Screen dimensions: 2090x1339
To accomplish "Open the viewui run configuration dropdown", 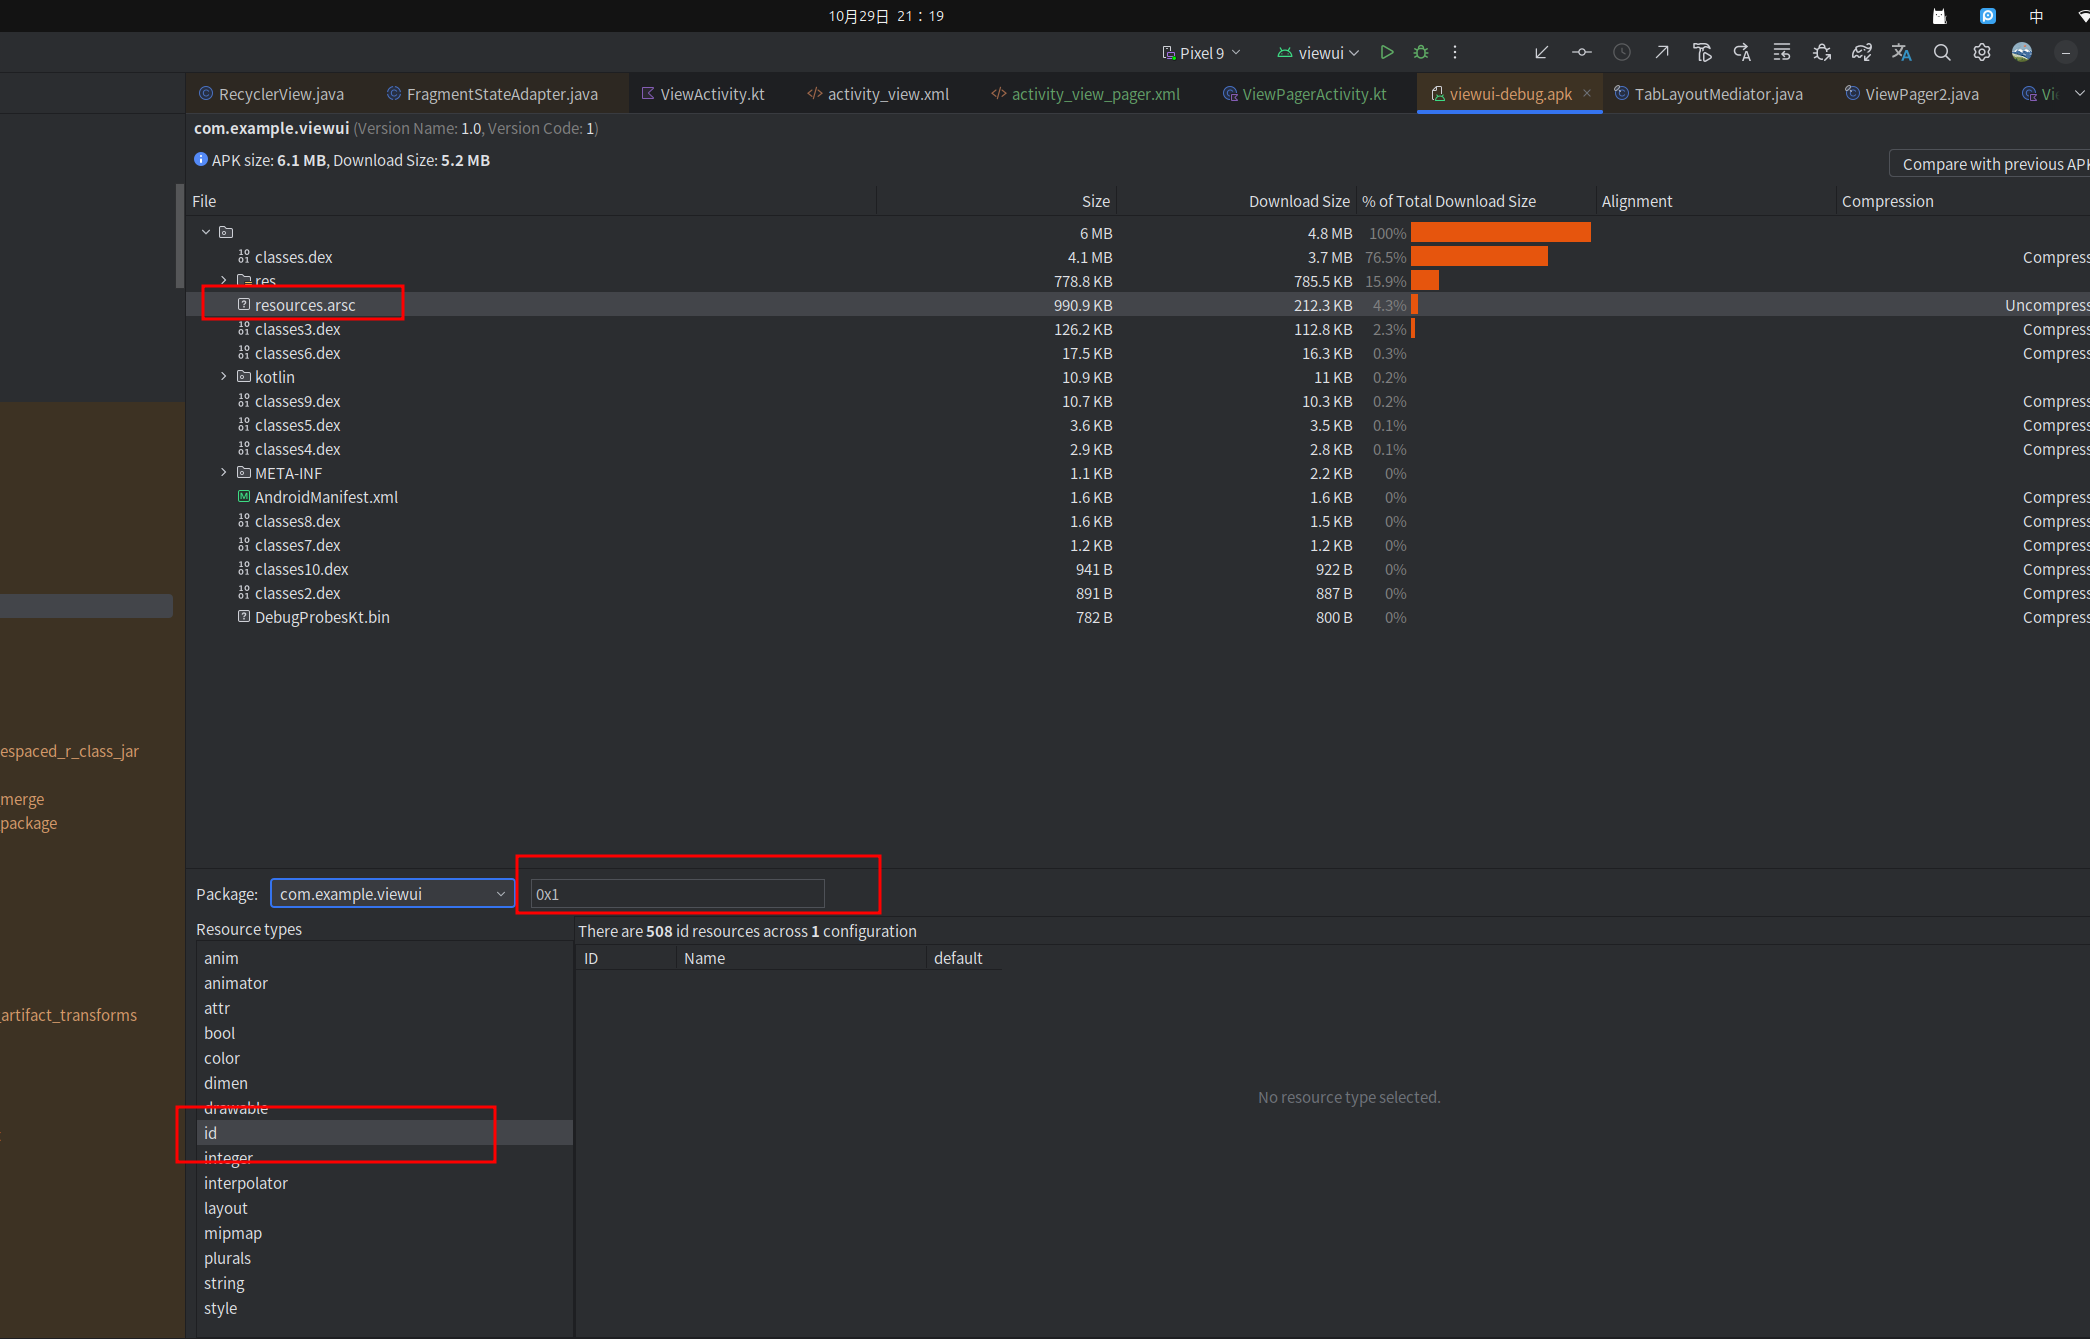I will tap(1318, 53).
